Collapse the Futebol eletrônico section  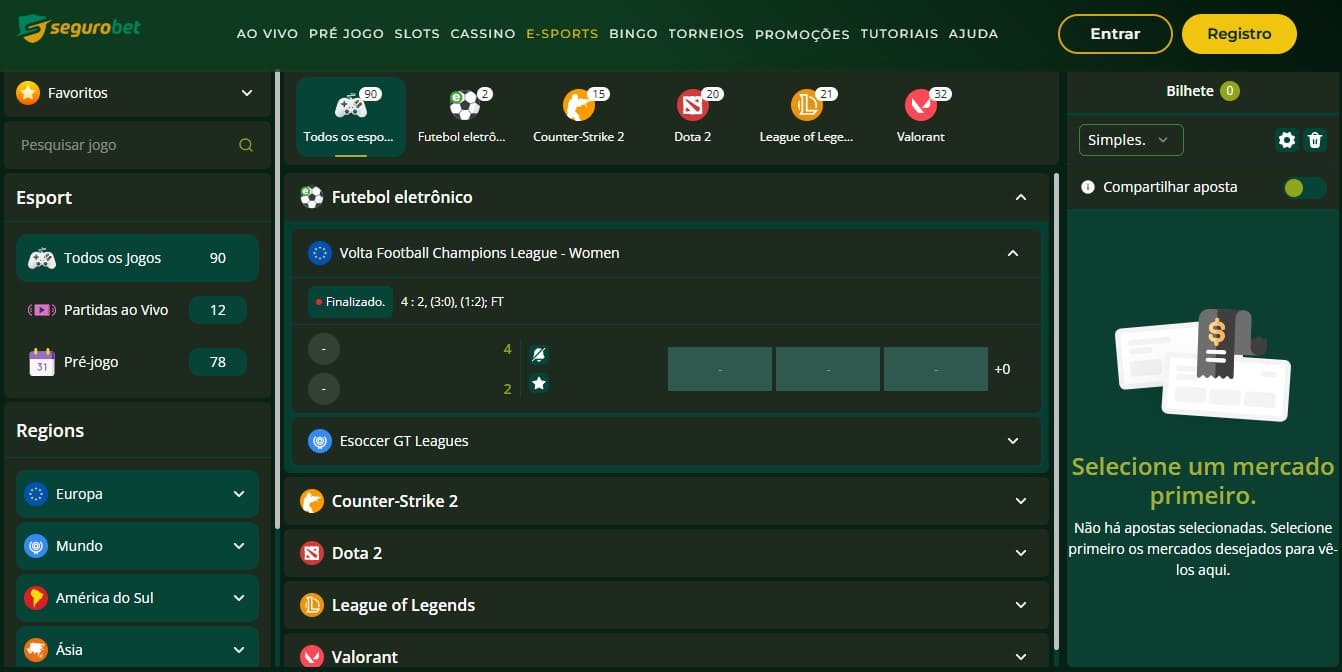[1021, 197]
